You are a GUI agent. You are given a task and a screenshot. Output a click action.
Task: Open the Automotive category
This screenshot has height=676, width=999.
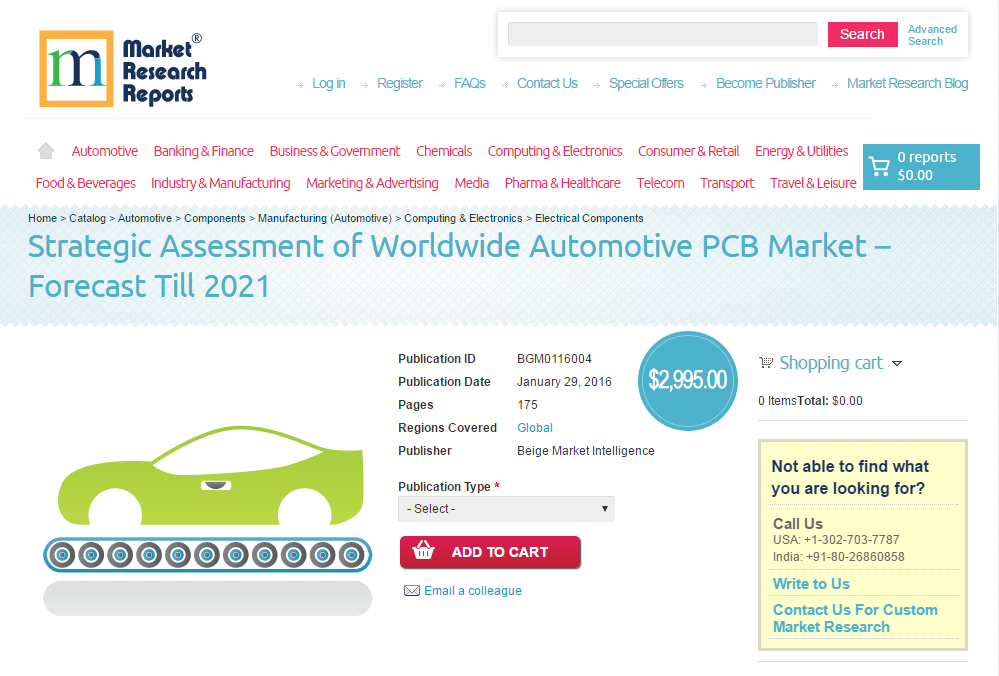104,150
